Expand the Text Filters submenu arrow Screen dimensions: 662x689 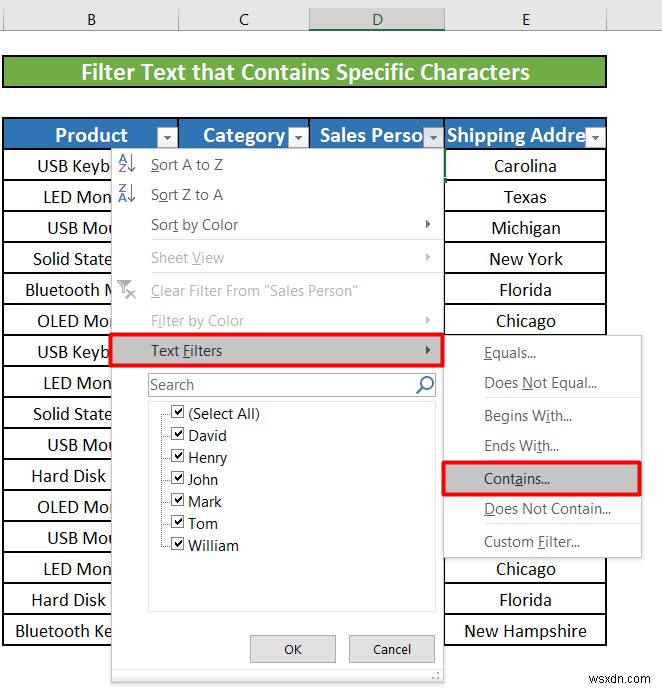427,350
